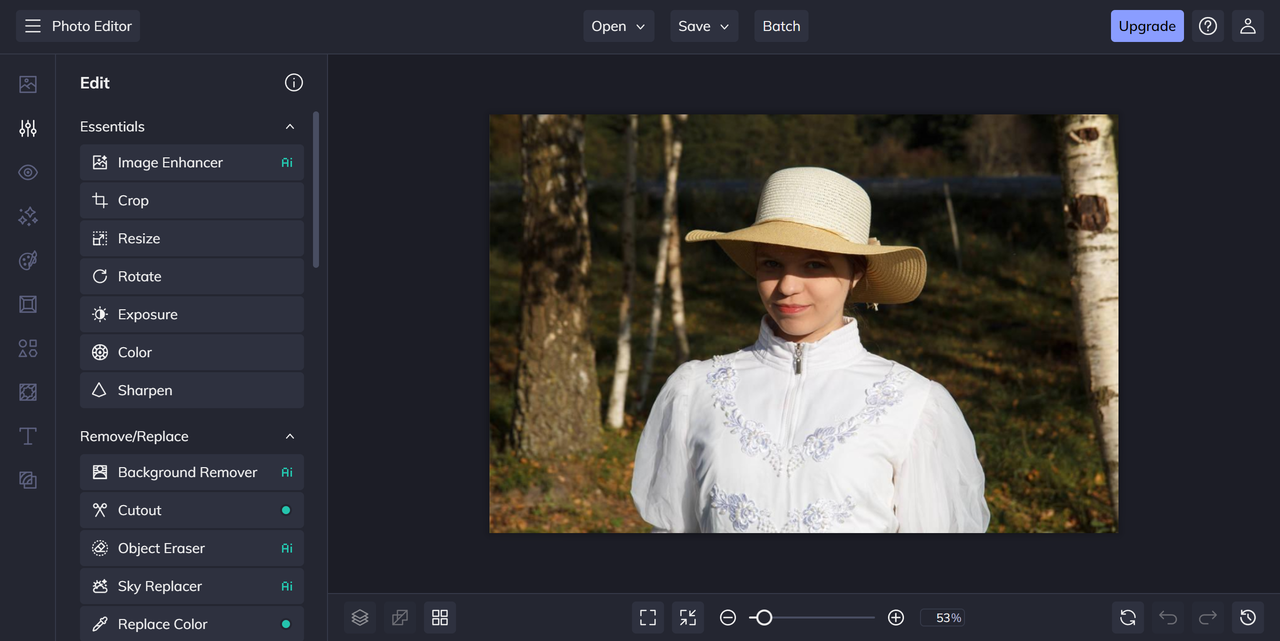This screenshot has width=1280, height=641.
Task: Open the Frames sidebar icon
Action: click(28, 304)
